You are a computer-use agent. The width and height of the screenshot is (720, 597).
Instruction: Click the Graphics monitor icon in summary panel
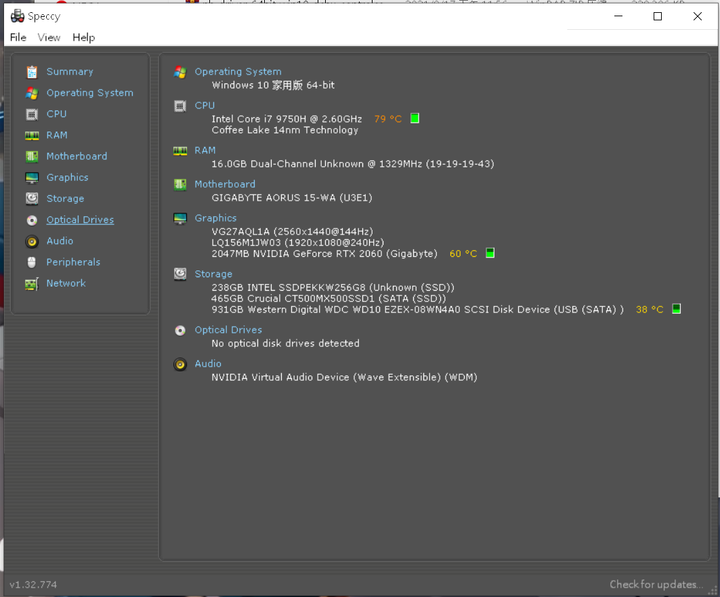coord(180,219)
